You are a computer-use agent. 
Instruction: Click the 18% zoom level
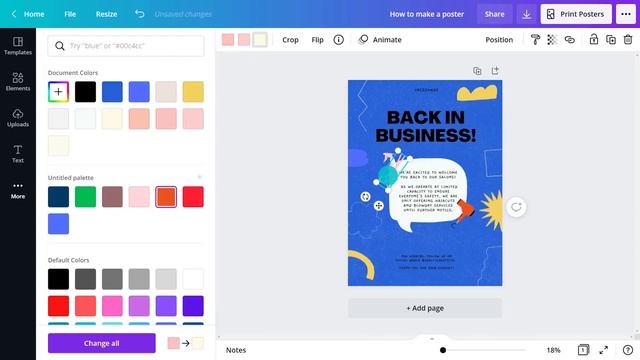pos(553,350)
